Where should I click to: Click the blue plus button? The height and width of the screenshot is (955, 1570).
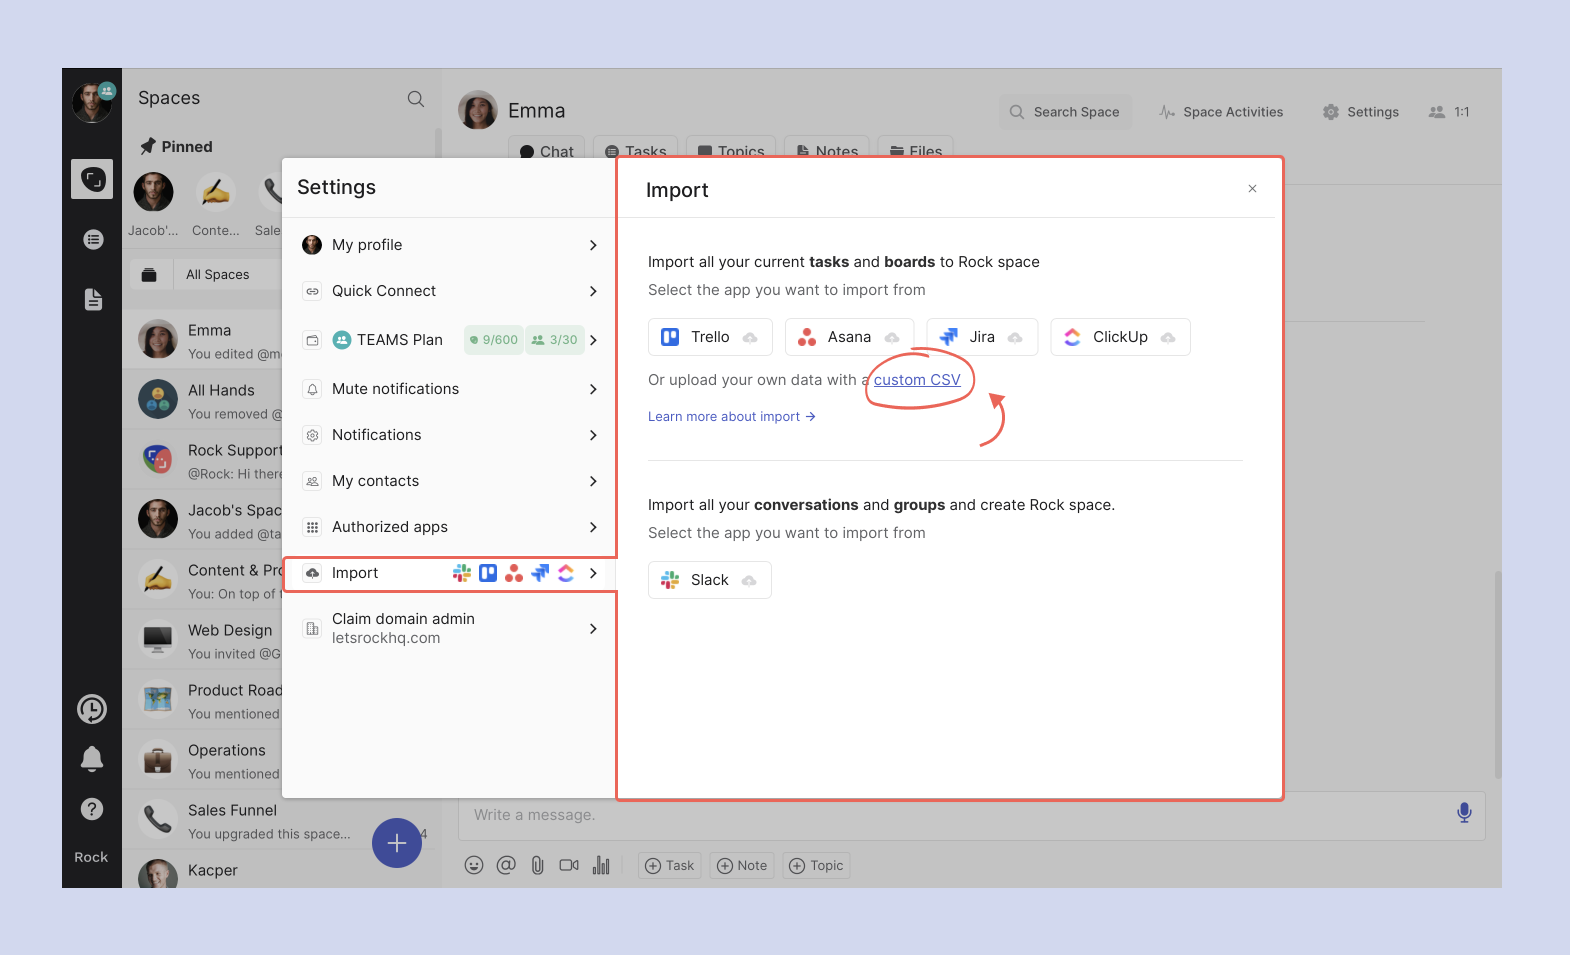coord(397,843)
